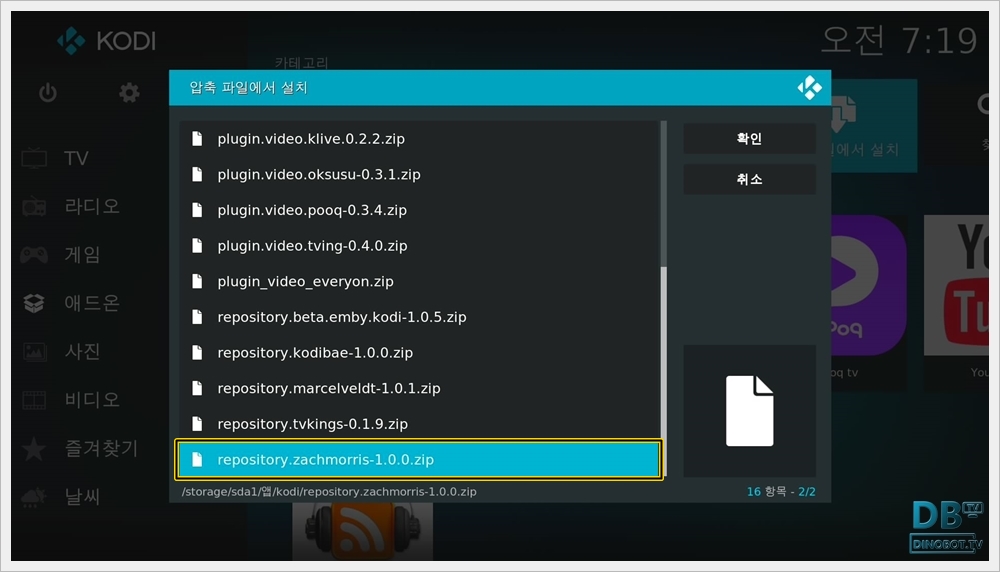Click the Kodi logo at top left

coord(71,41)
